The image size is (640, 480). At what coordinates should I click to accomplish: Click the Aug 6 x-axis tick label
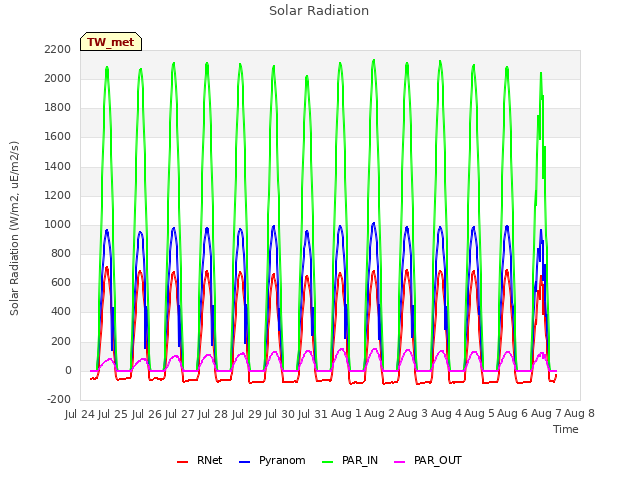click(x=513, y=413)
